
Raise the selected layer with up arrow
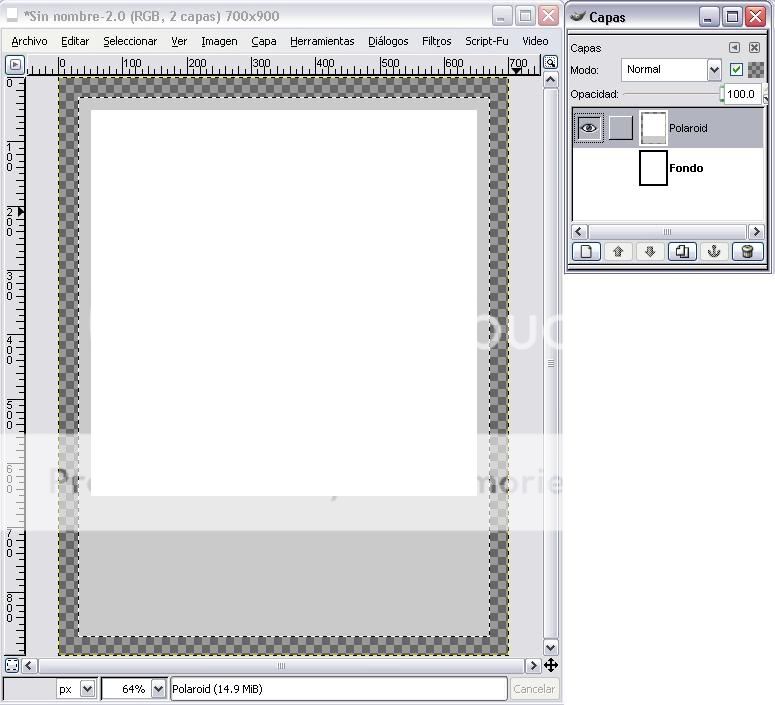click(x=618, y=252)
